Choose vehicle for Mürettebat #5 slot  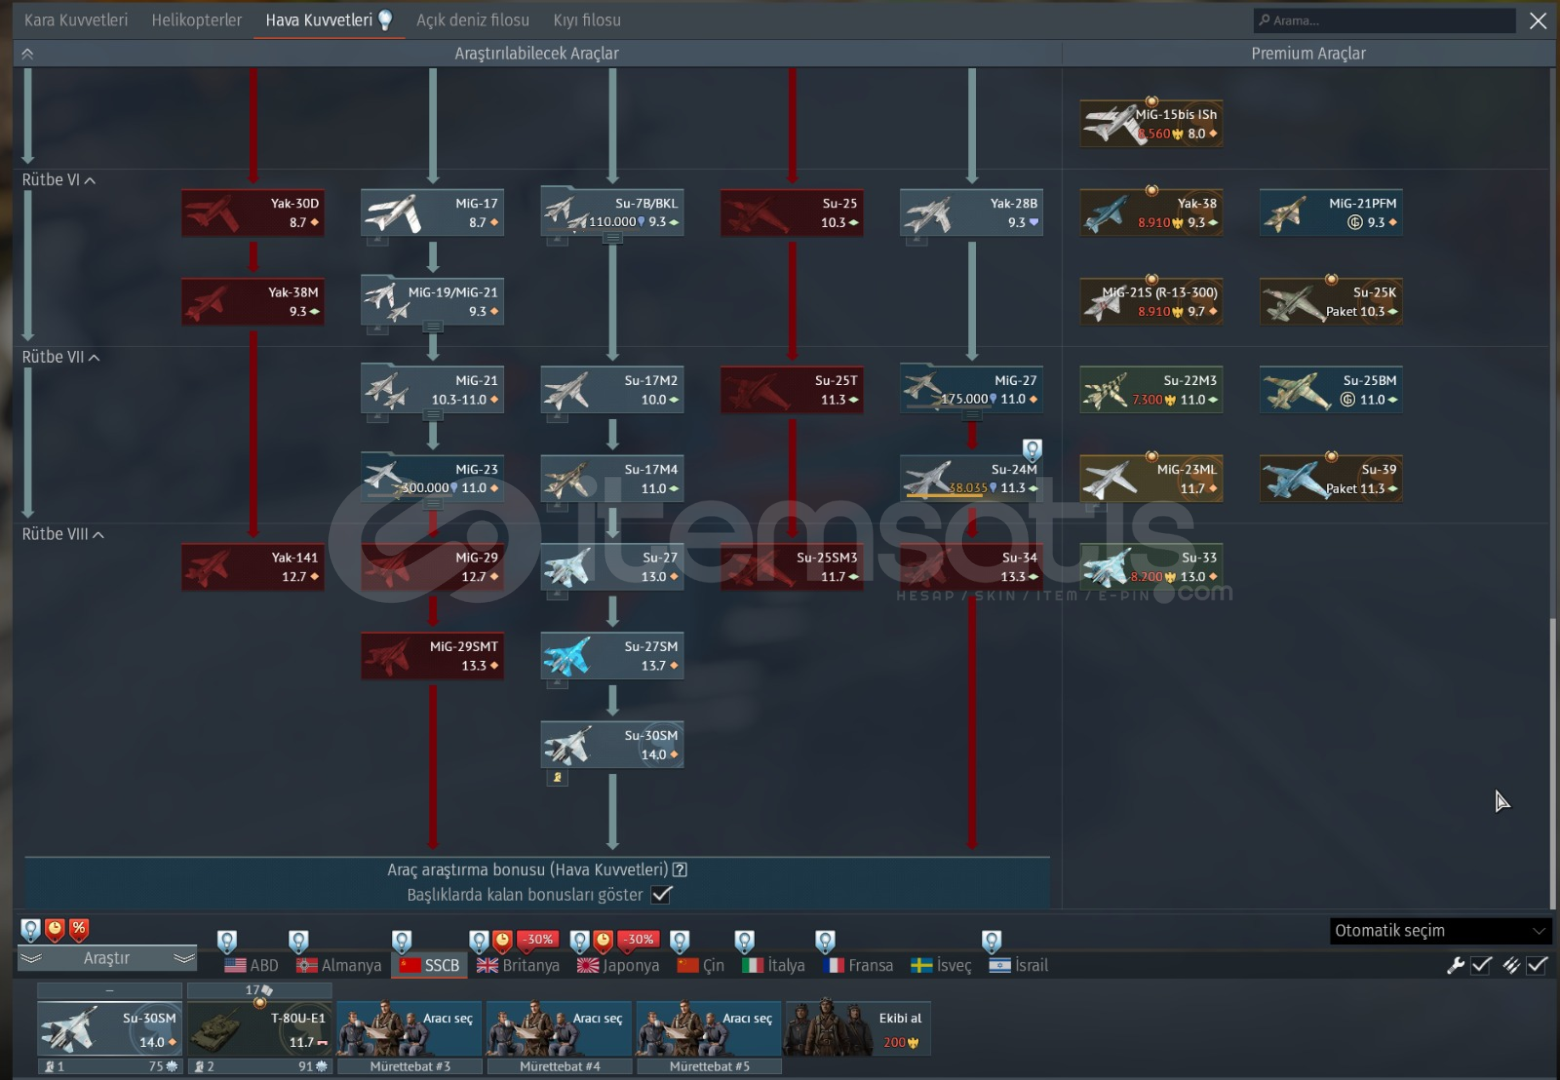click(710, 1029)
